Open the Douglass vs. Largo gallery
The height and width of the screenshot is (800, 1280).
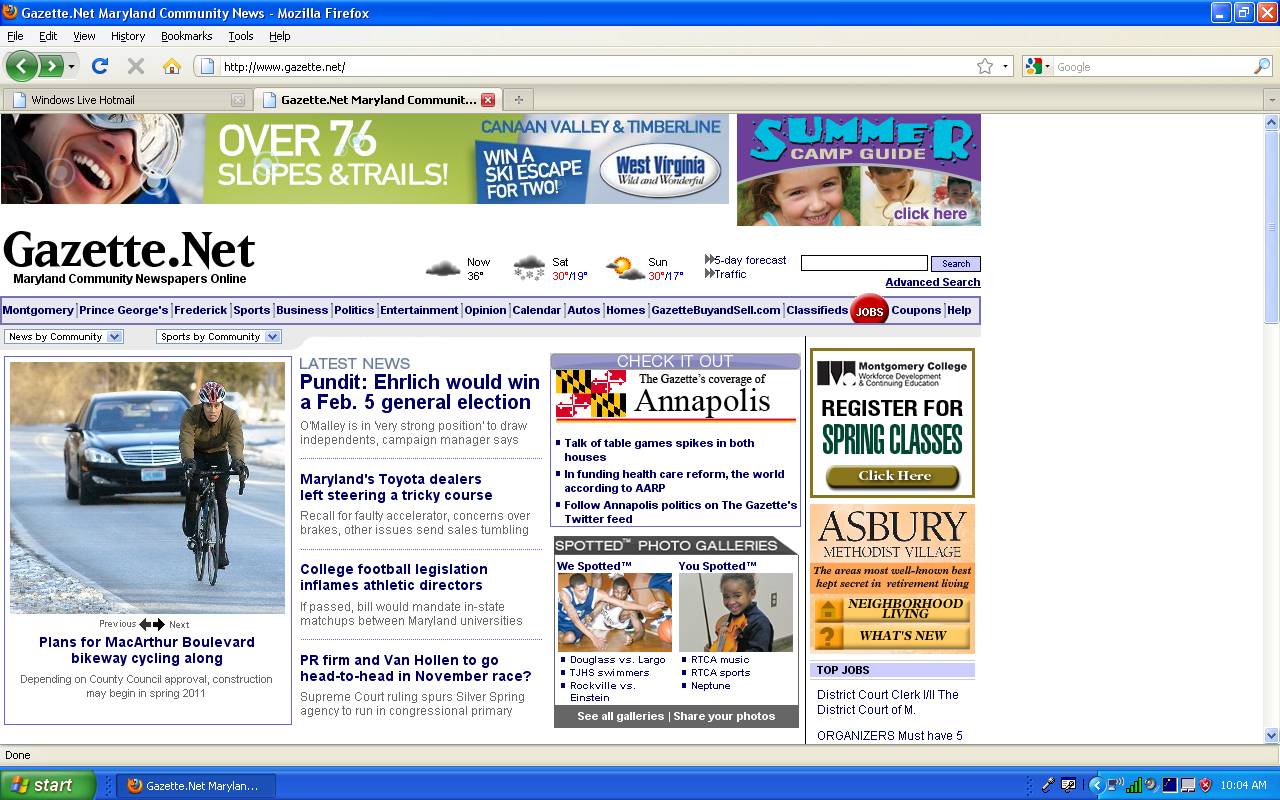617,660
